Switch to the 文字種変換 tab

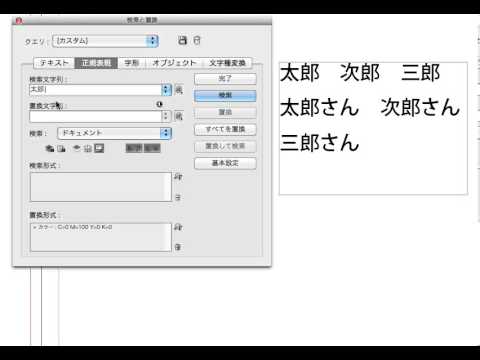click(227, 63)
